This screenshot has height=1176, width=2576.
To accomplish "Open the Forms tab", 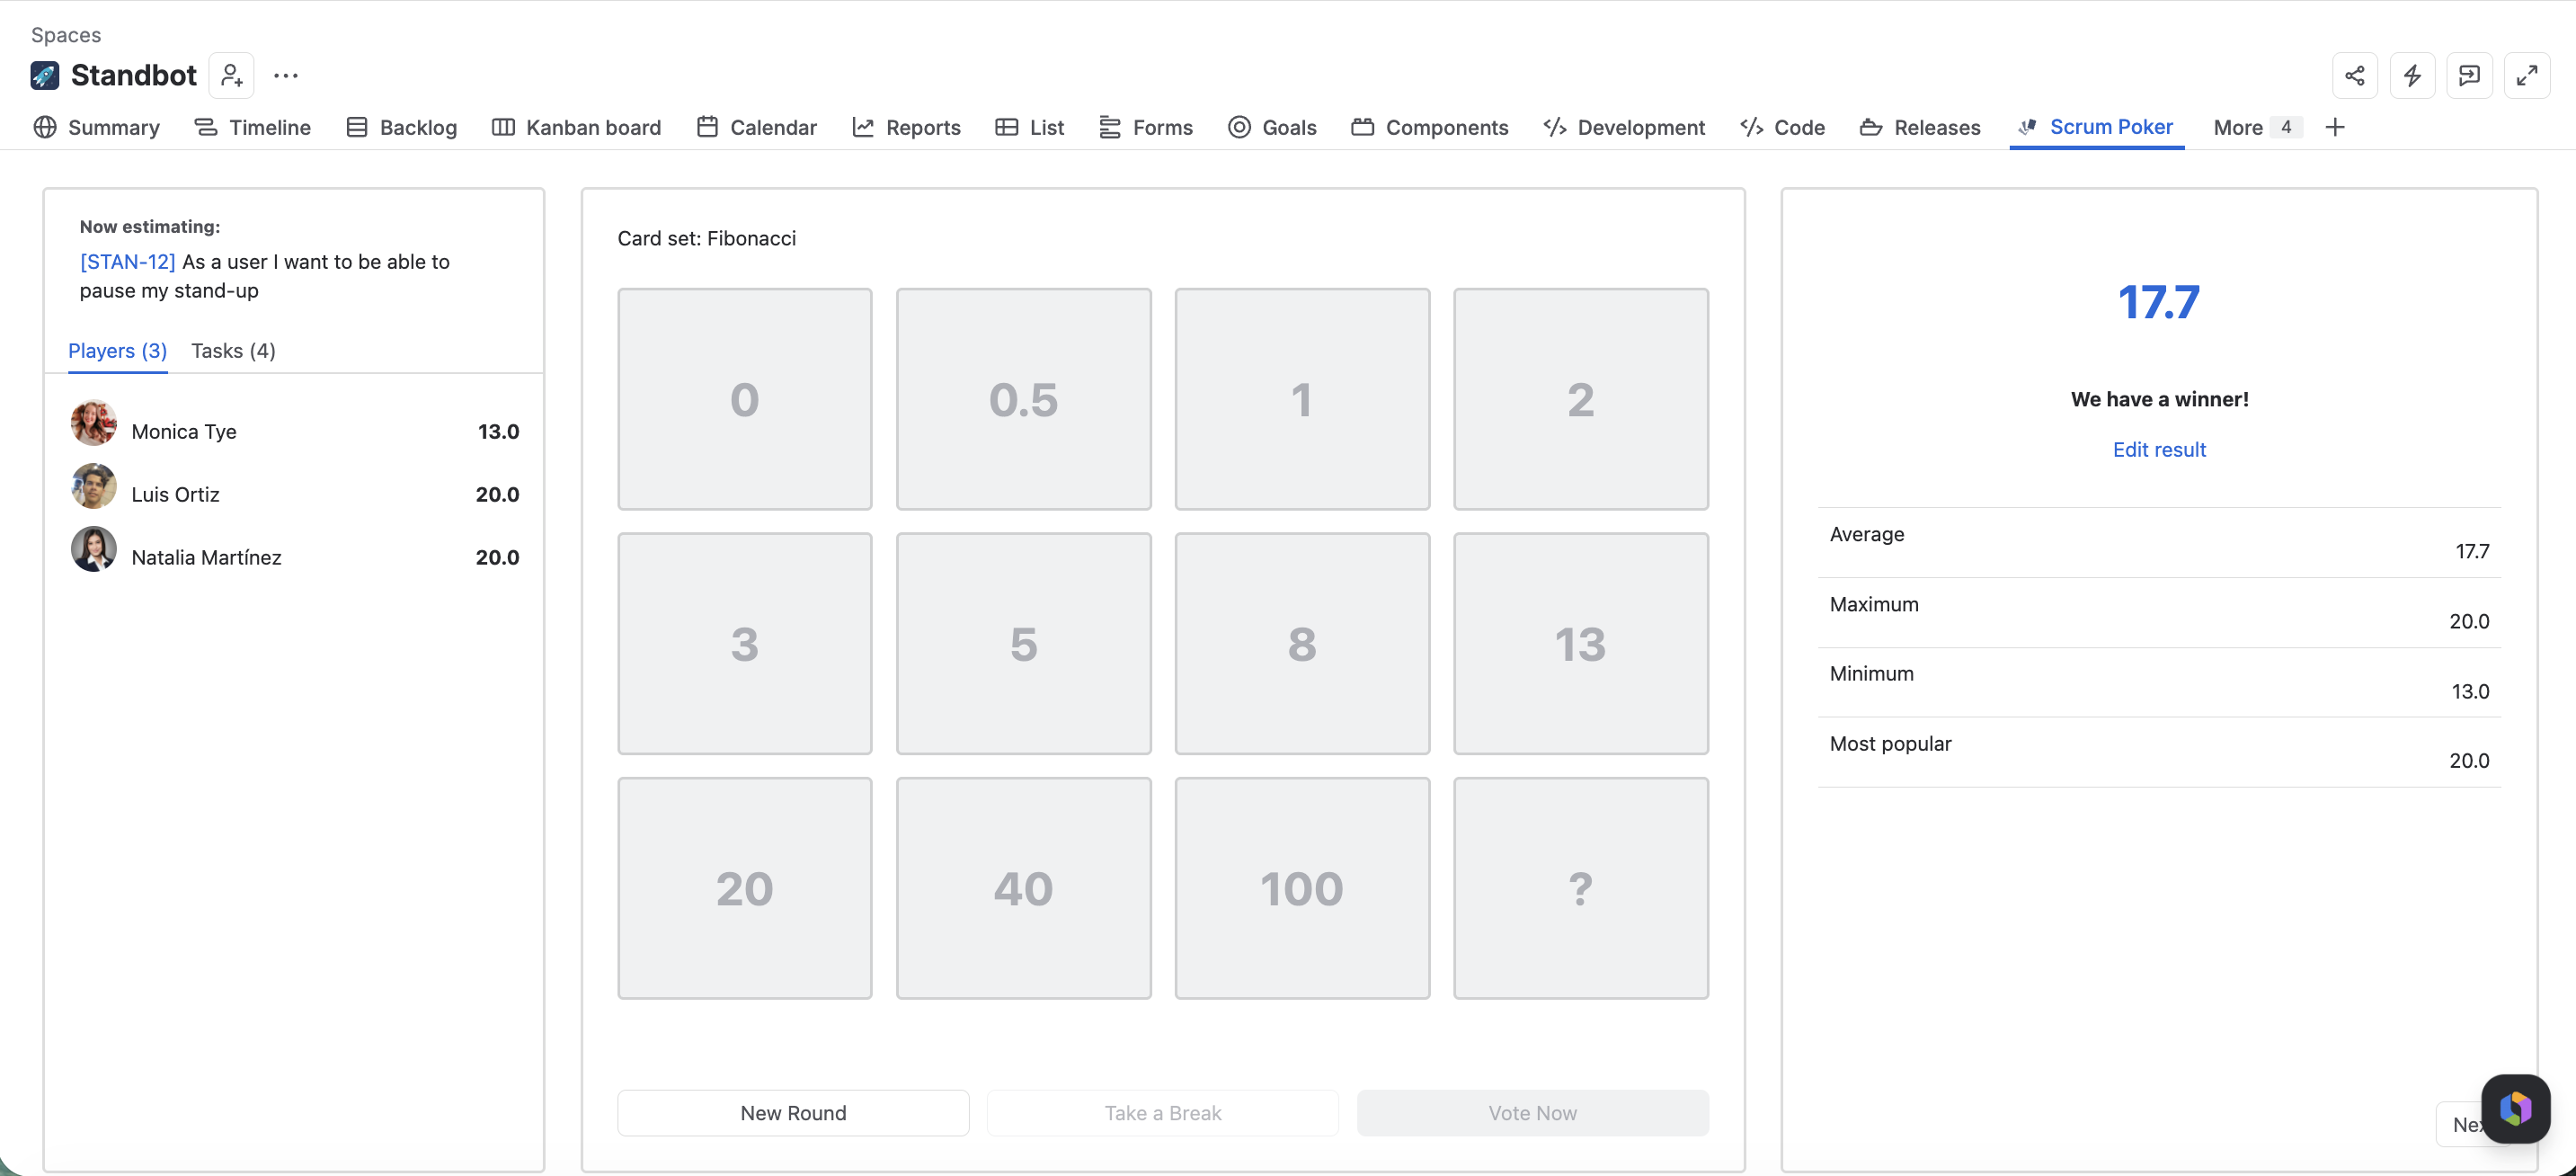I will pos(1146,127).
